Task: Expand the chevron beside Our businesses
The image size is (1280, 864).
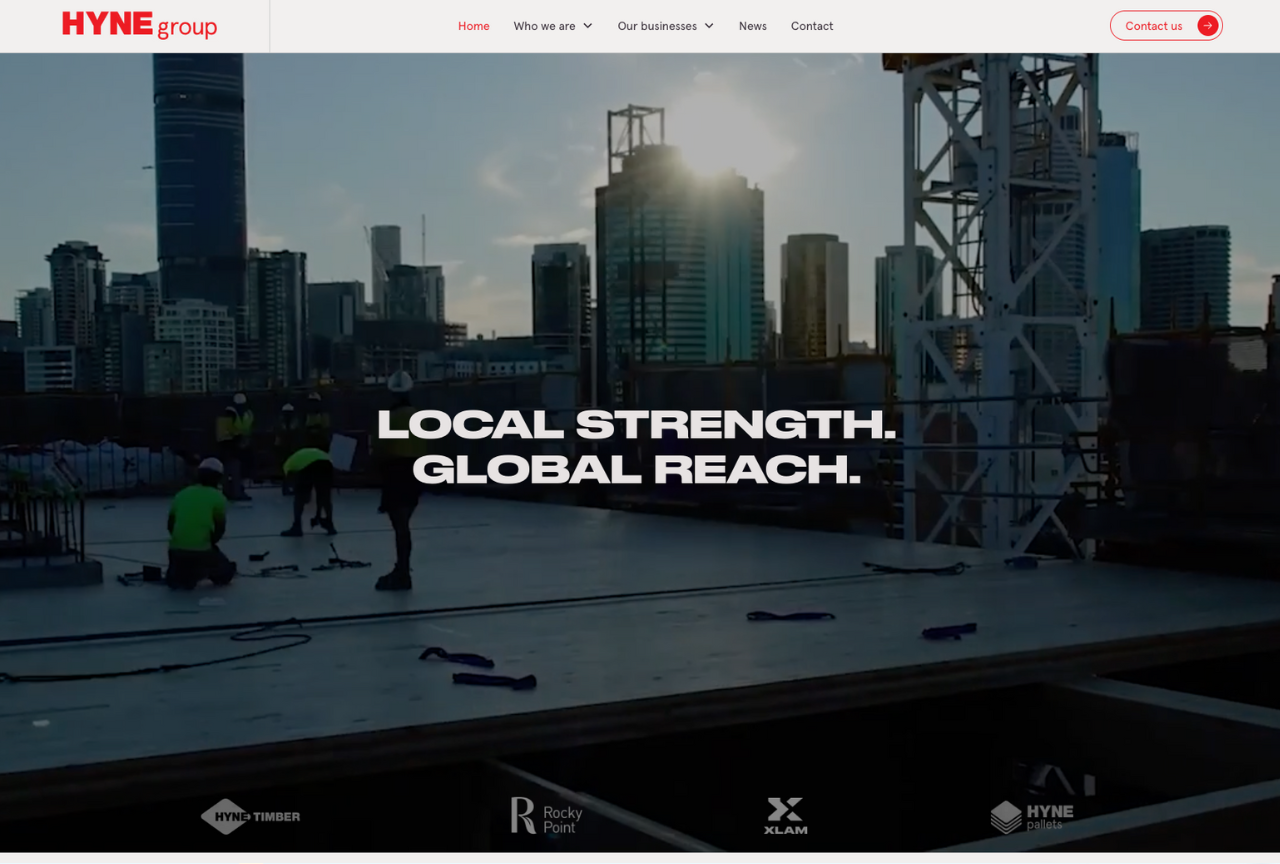Action: (x=709, y=26)
